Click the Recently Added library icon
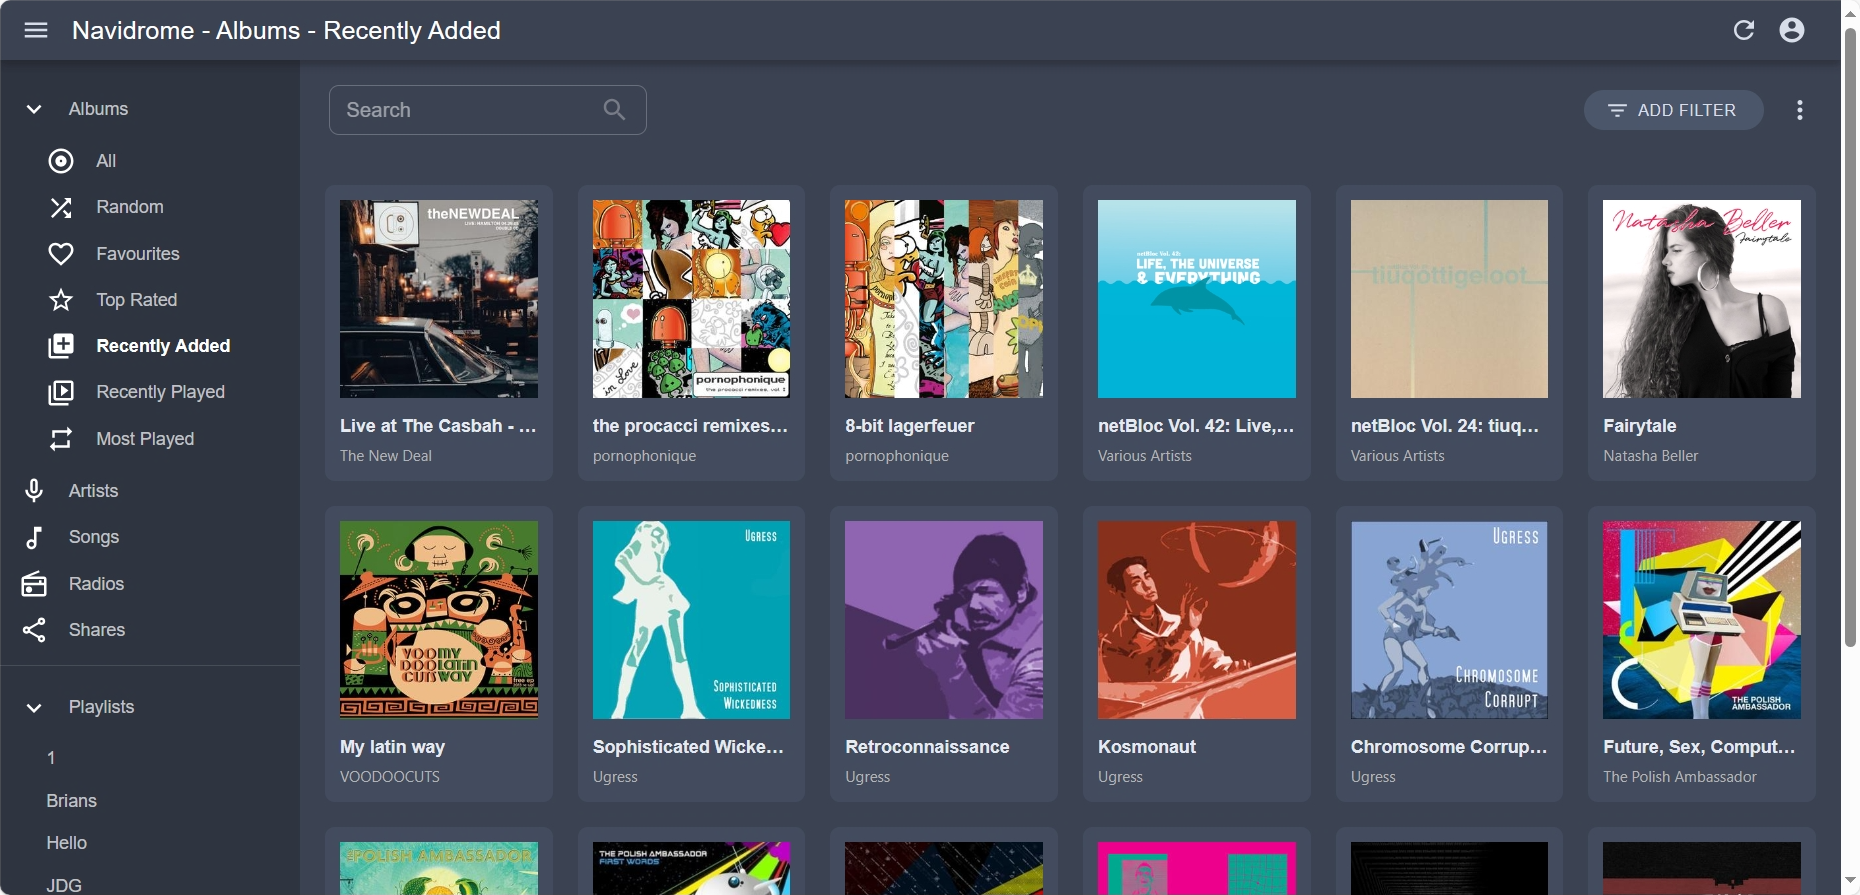 (x=61, y=346)
